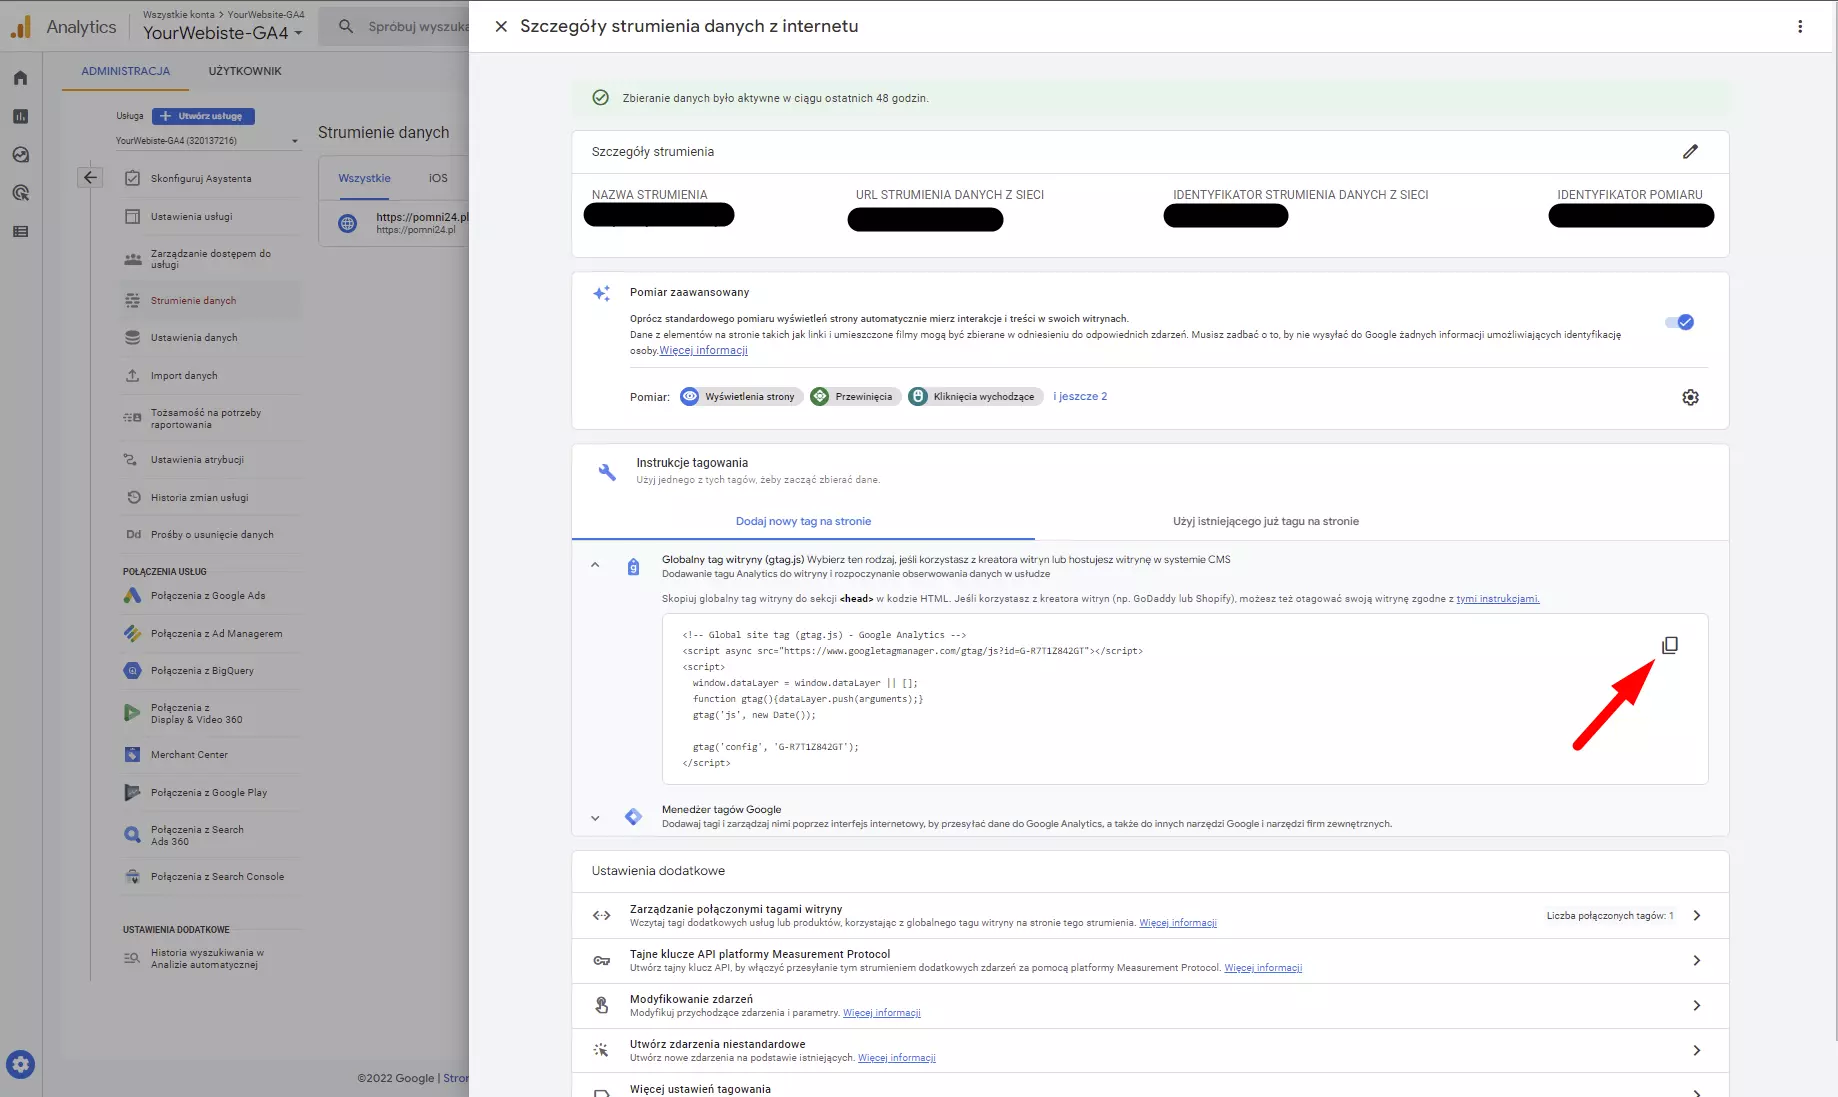Viewport: 1838px width, 1097px height.
Task: Click the Analytics logo
Action: coord(64,27)
